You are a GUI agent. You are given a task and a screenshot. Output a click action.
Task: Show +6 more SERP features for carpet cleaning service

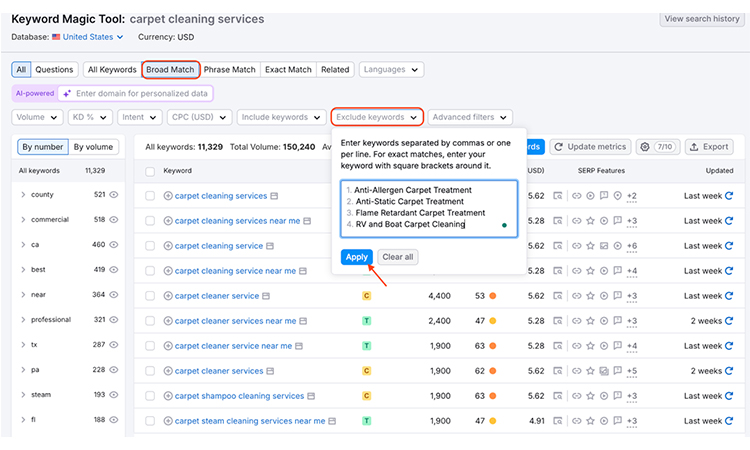point(632,246)
